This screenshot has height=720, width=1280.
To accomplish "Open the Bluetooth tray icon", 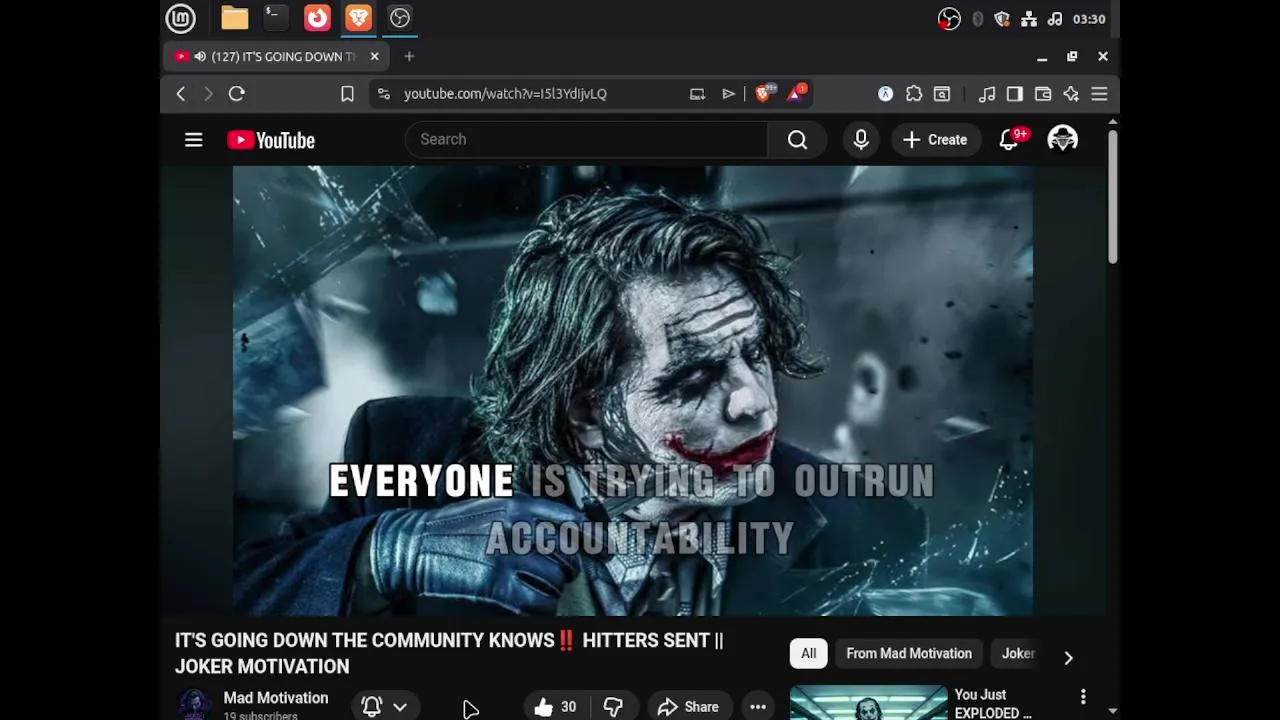I will [x=977, y=19].
